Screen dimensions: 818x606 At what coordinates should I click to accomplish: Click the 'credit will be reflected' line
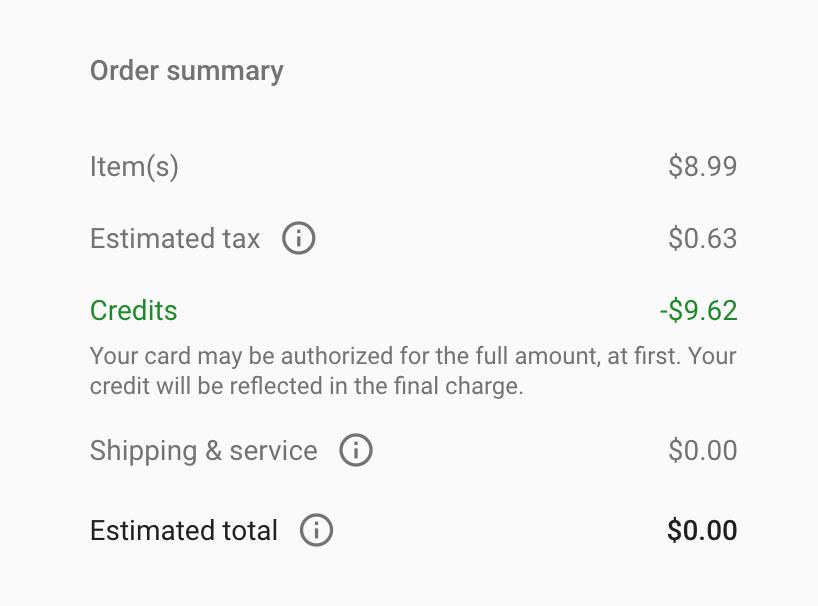306,386
